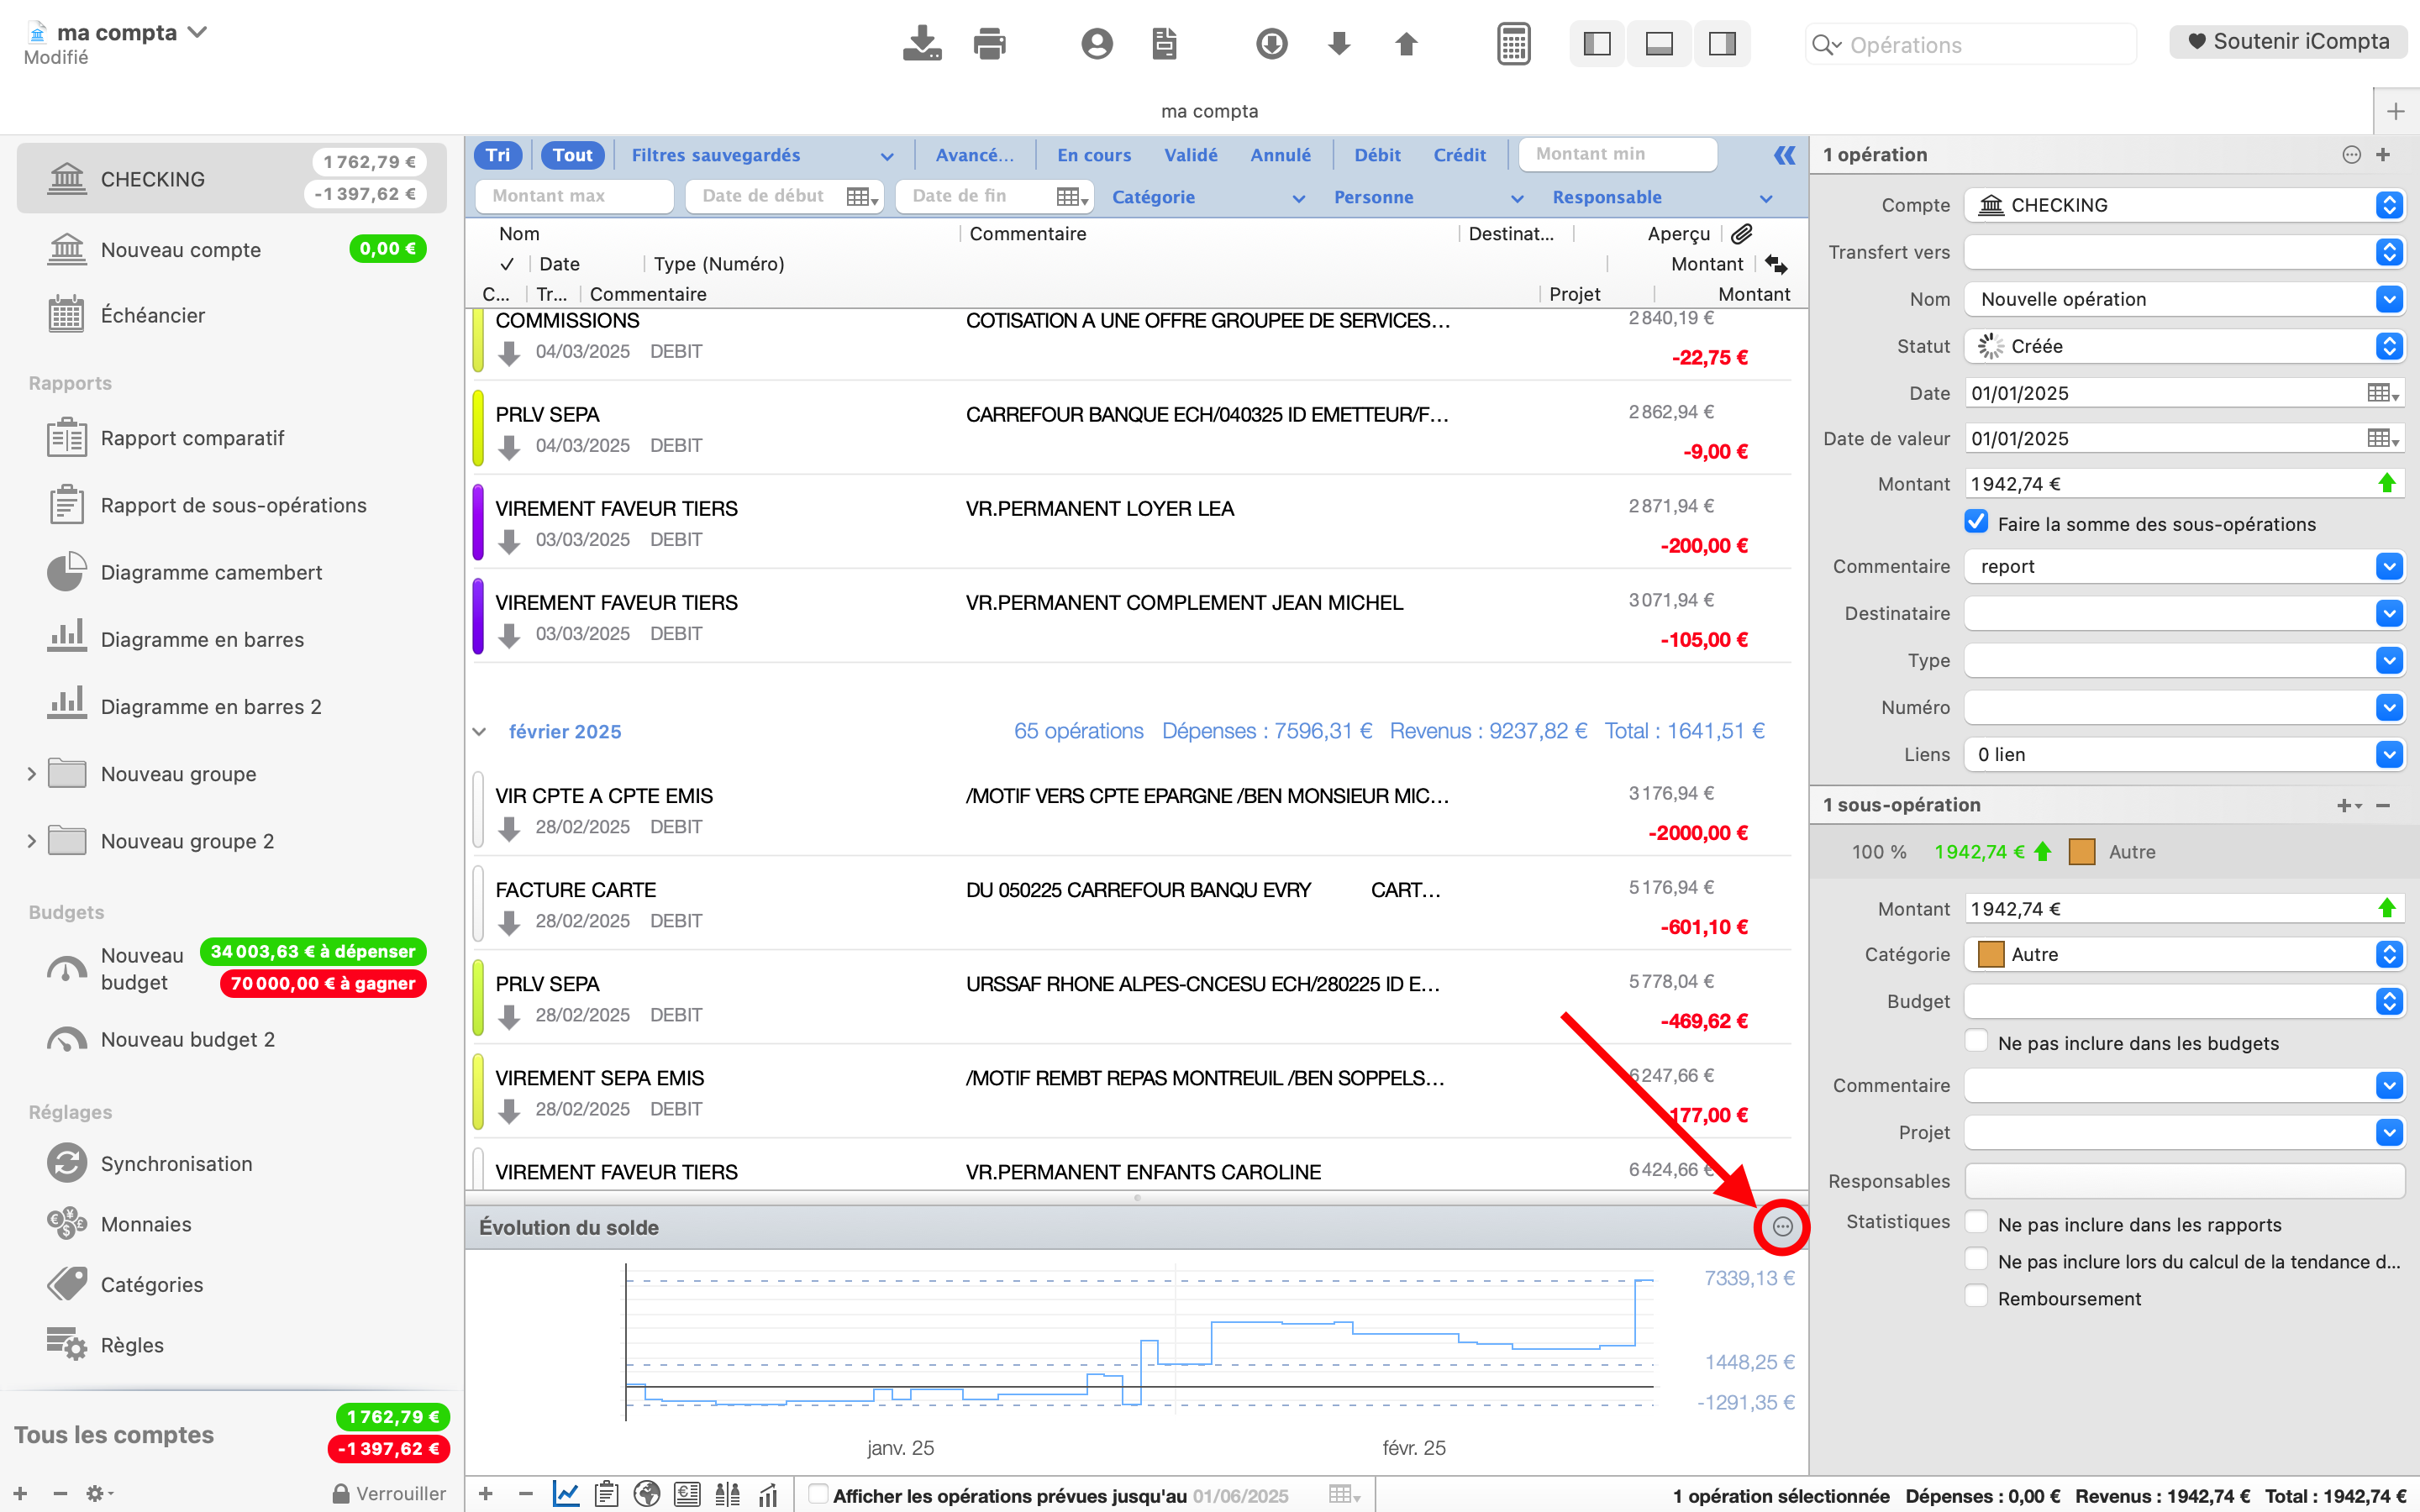Viewport: 2420px width, 1512px height.
Task: Click the euro bill icon in bottom toolbar
Action: tap(687, 1494)
